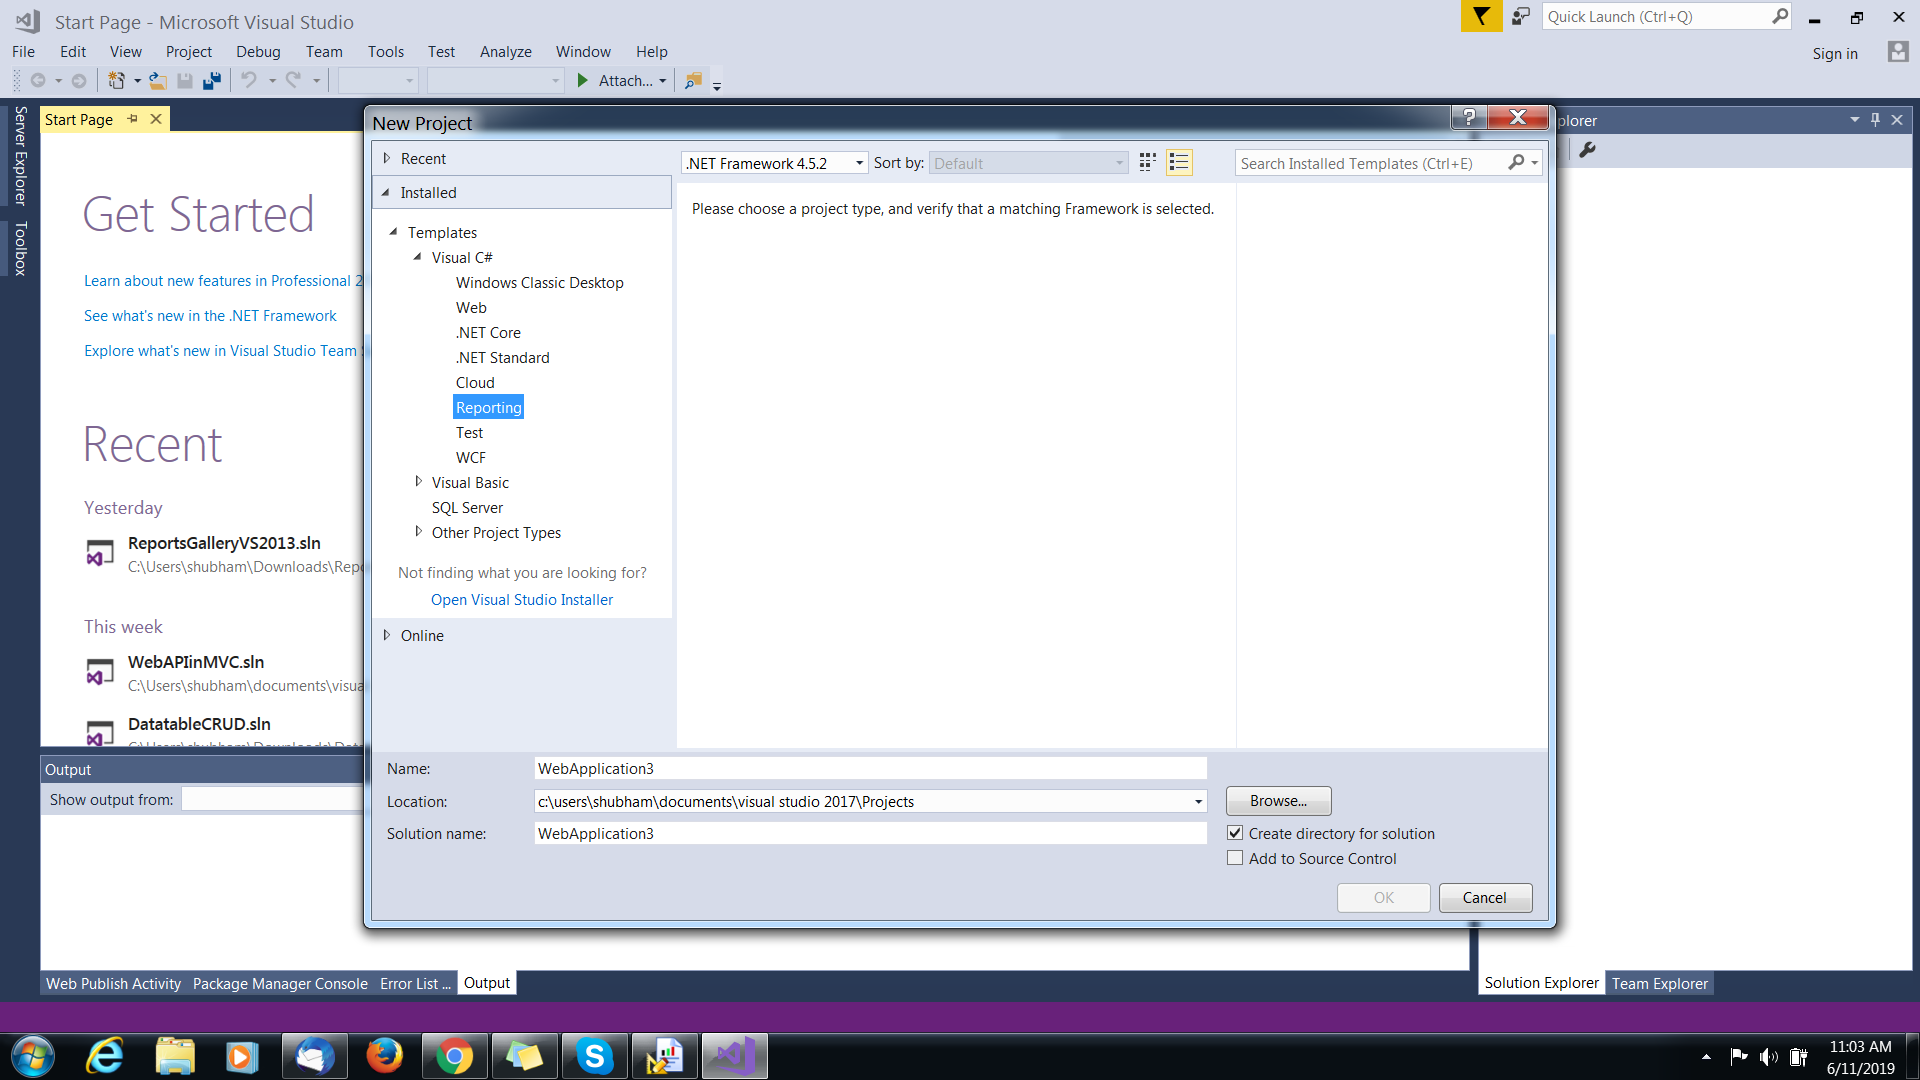
Task: Open the yellow notifications filter flag
Action: pyautogui.click(x=1481, y=16)
